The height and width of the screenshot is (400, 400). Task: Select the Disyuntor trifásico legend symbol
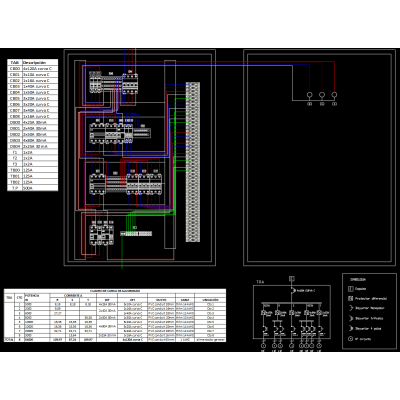[351, 318]
